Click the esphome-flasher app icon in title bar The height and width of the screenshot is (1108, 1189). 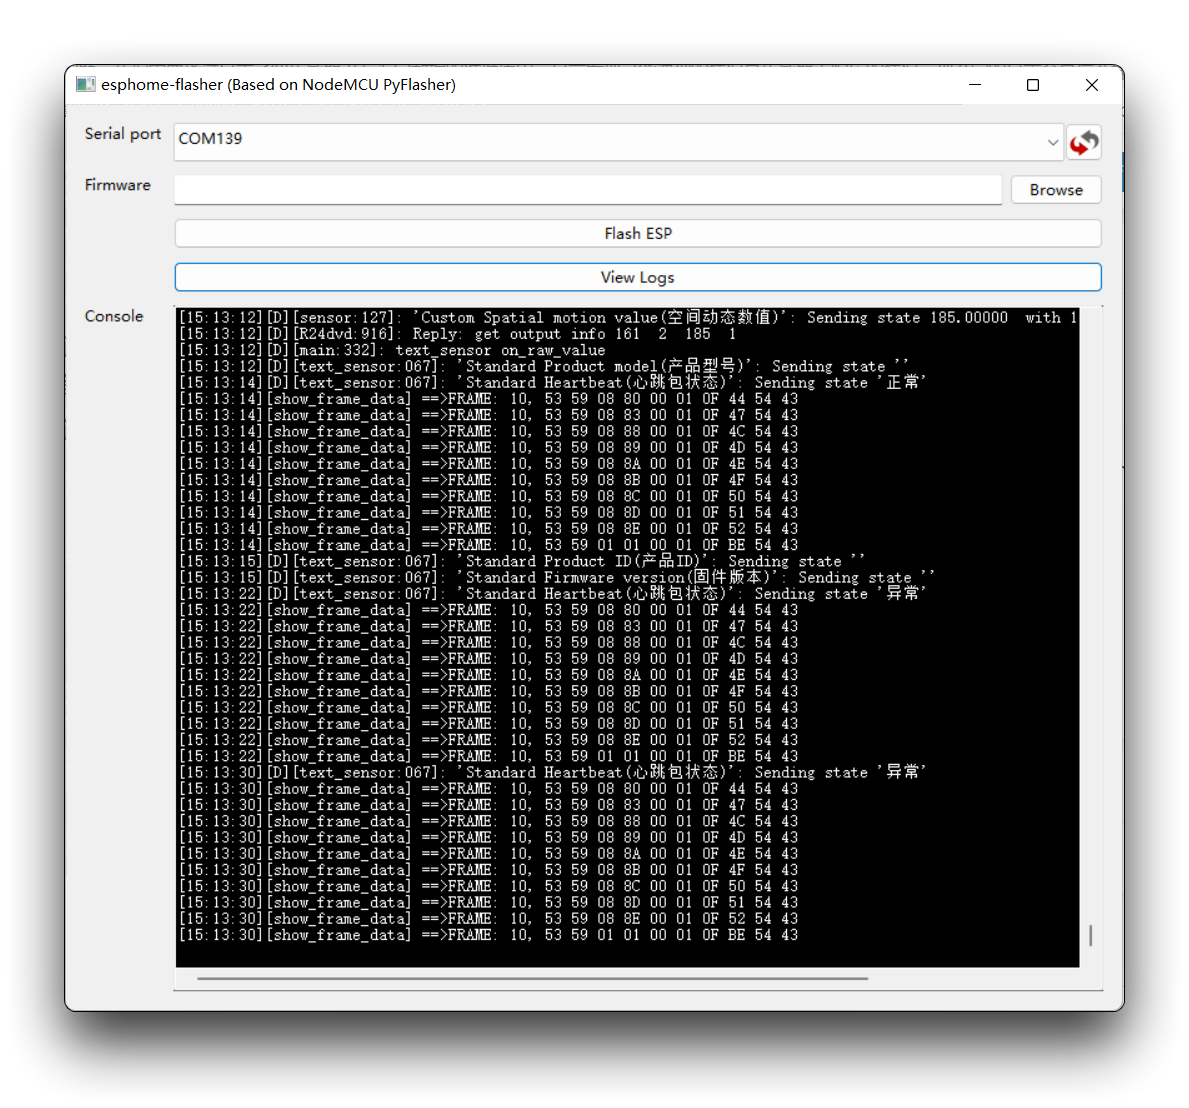86,84
